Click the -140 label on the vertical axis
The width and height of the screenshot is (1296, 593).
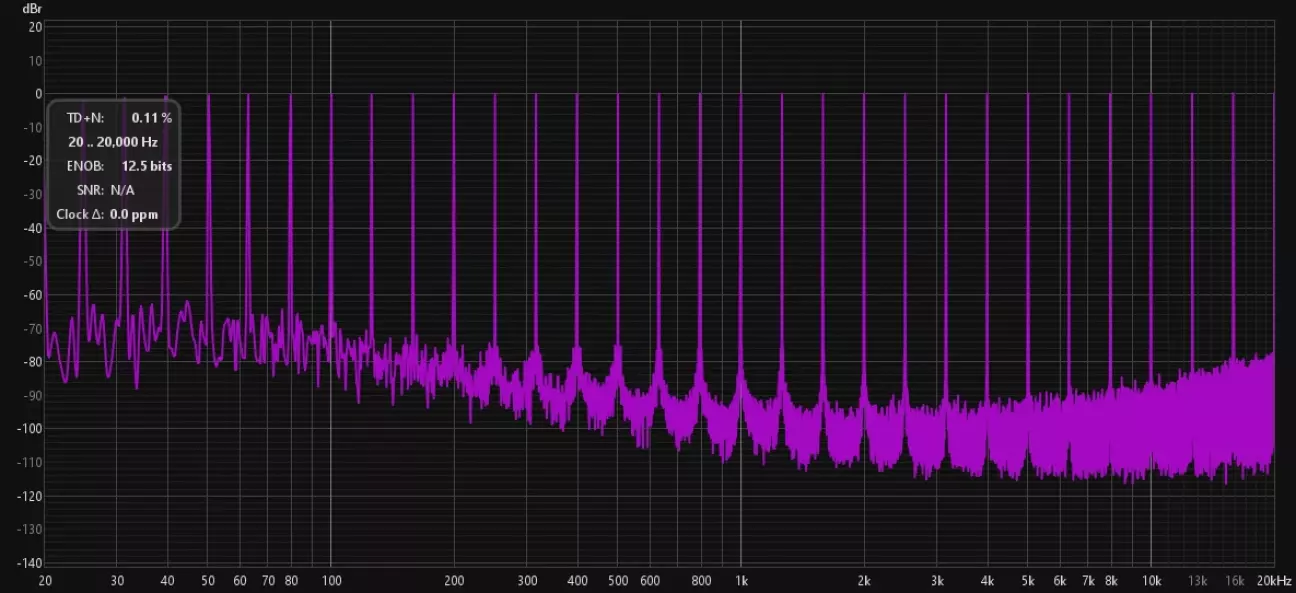click(30, 562)
